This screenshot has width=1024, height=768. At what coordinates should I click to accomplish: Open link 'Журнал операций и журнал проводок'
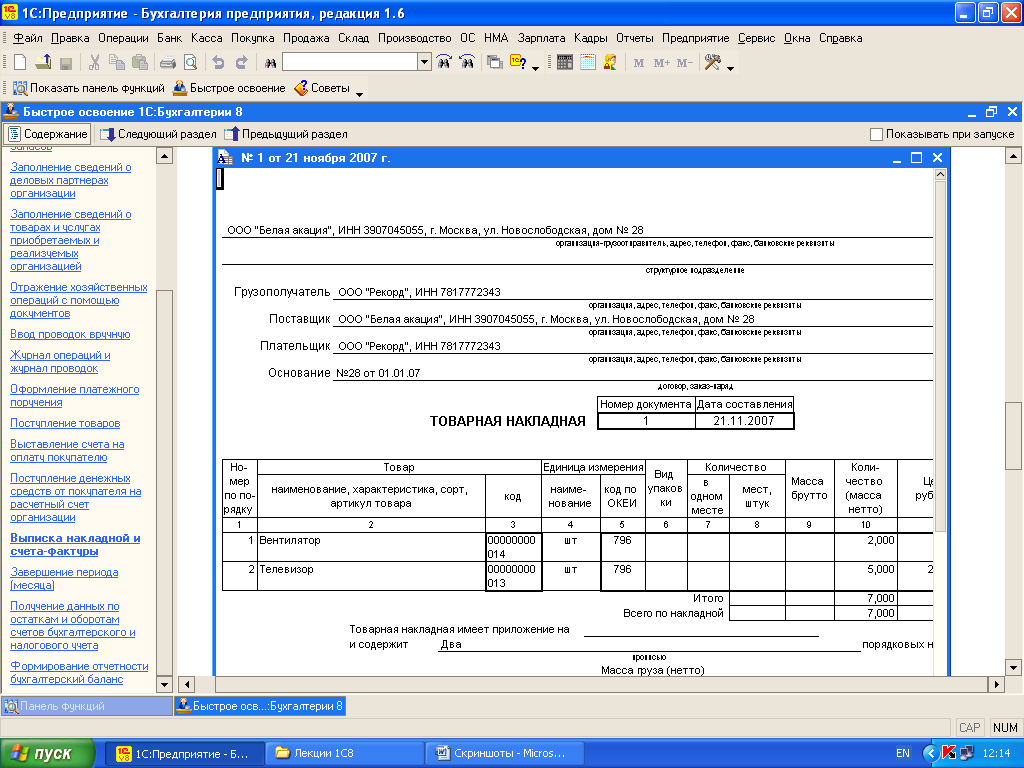[60, 362]
